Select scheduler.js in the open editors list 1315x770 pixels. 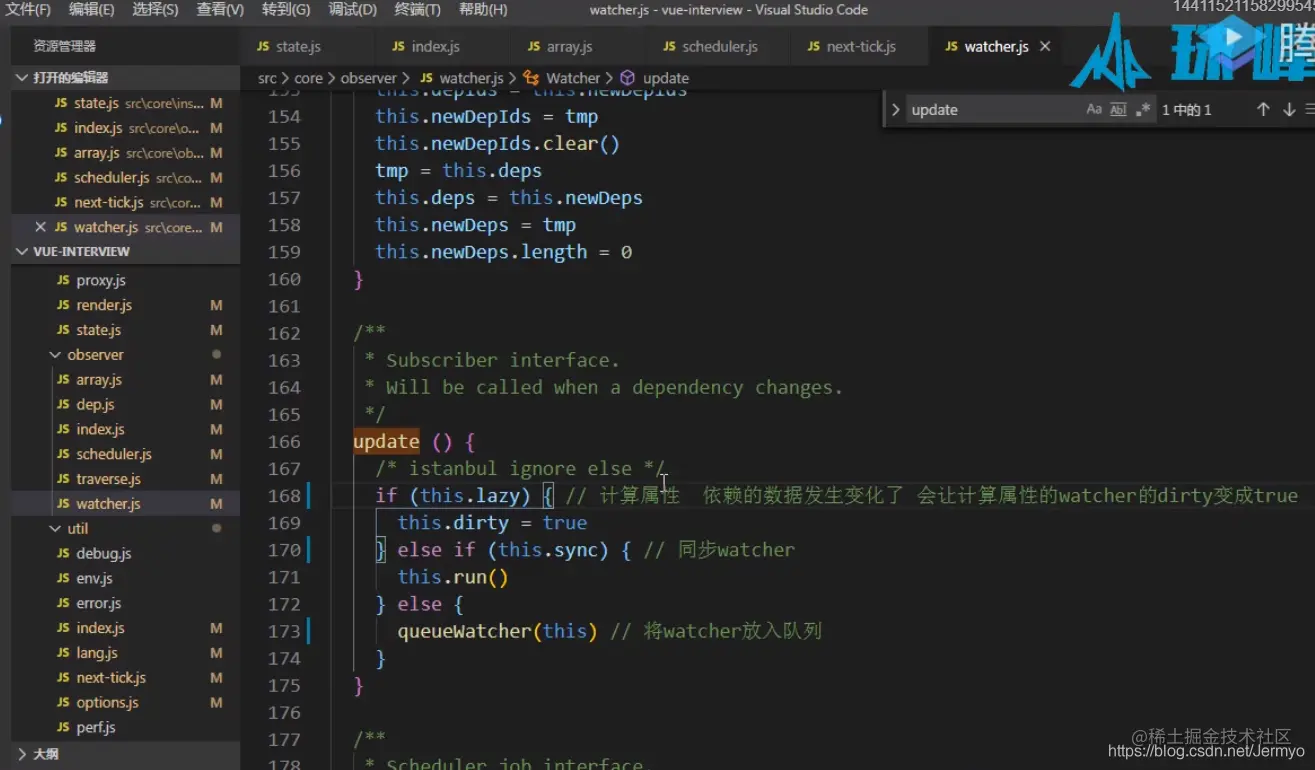(125, 178)
